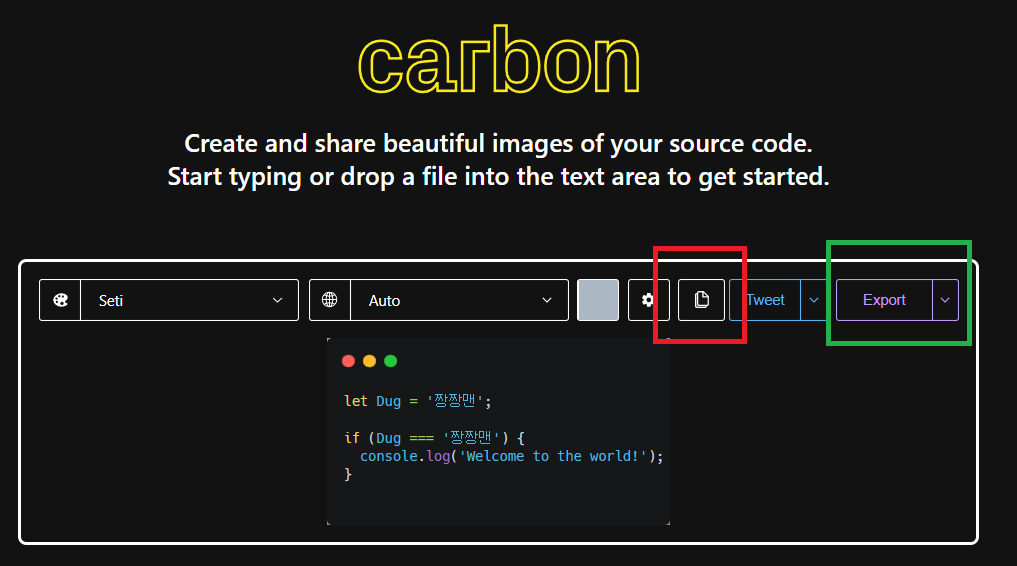Click the copy to clipboard icon
The width and height of the screenshot is (1017, 566).
701,300
